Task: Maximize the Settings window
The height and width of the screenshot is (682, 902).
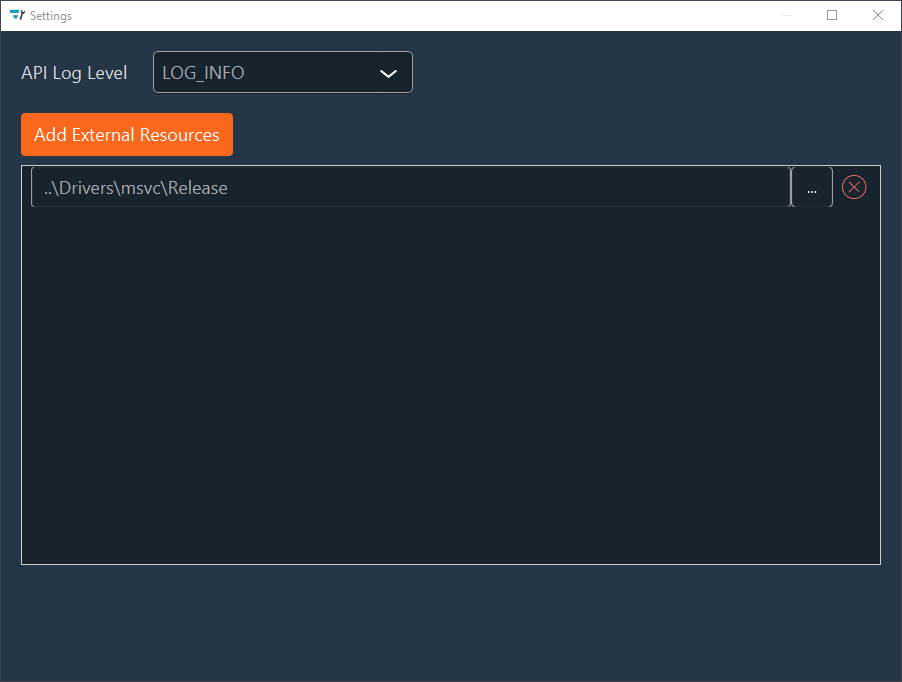Action: pyautogui.click(x=832, y=15)
